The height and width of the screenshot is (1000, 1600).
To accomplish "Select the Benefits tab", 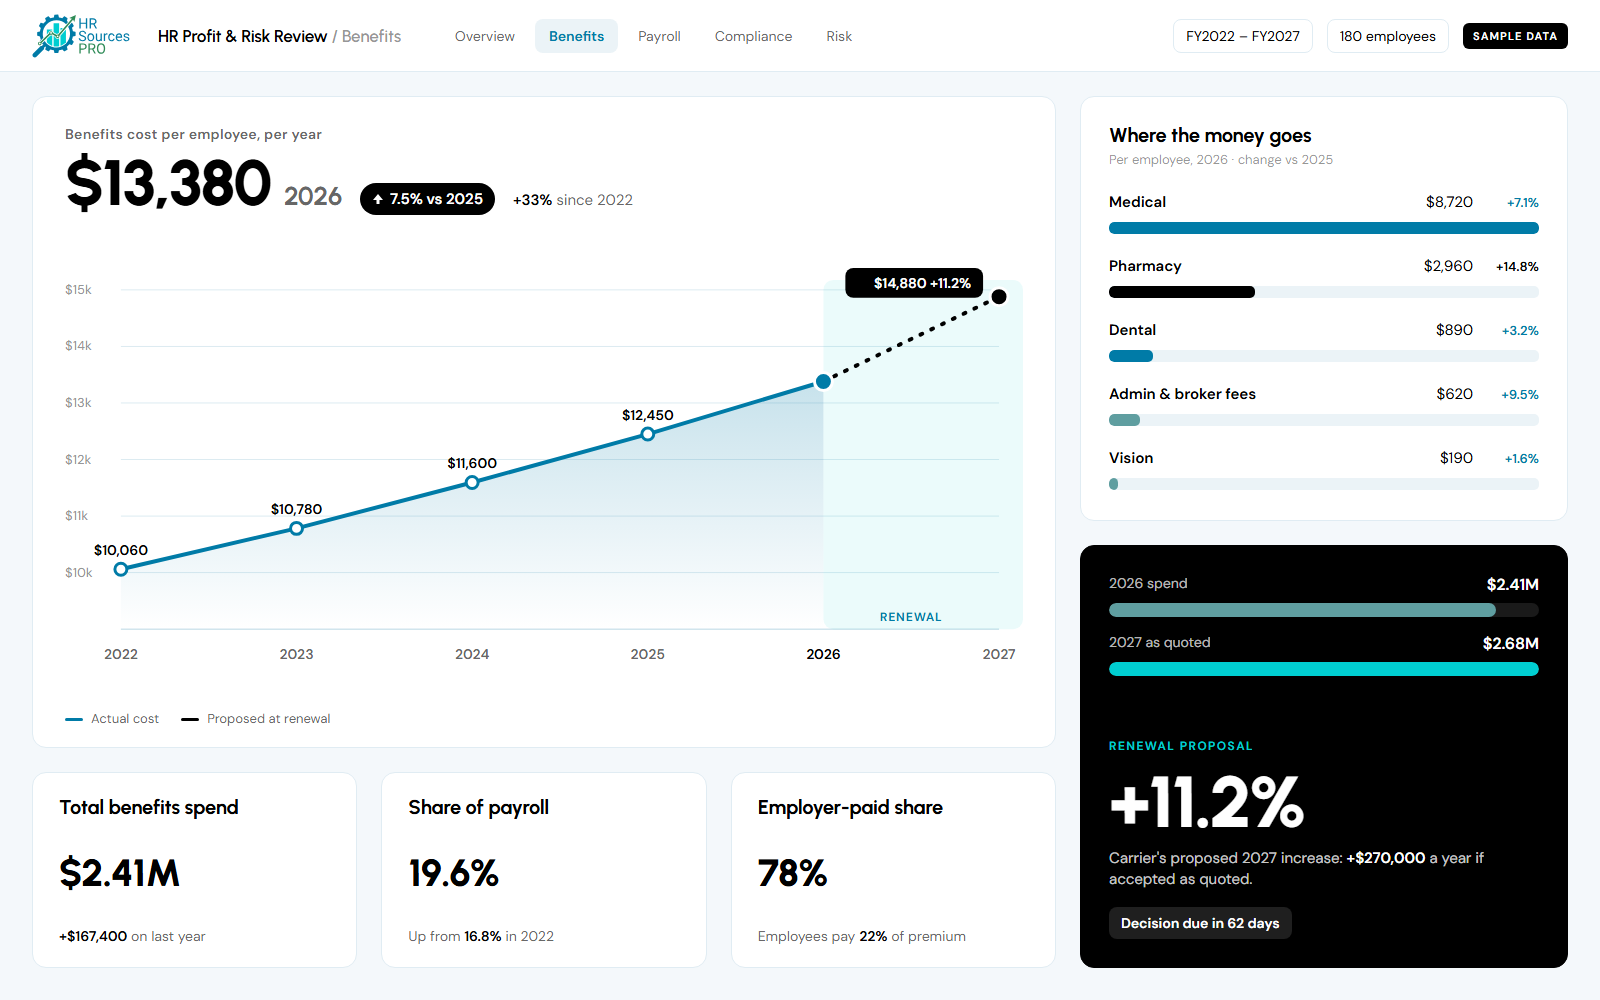I will click(576, 36).
